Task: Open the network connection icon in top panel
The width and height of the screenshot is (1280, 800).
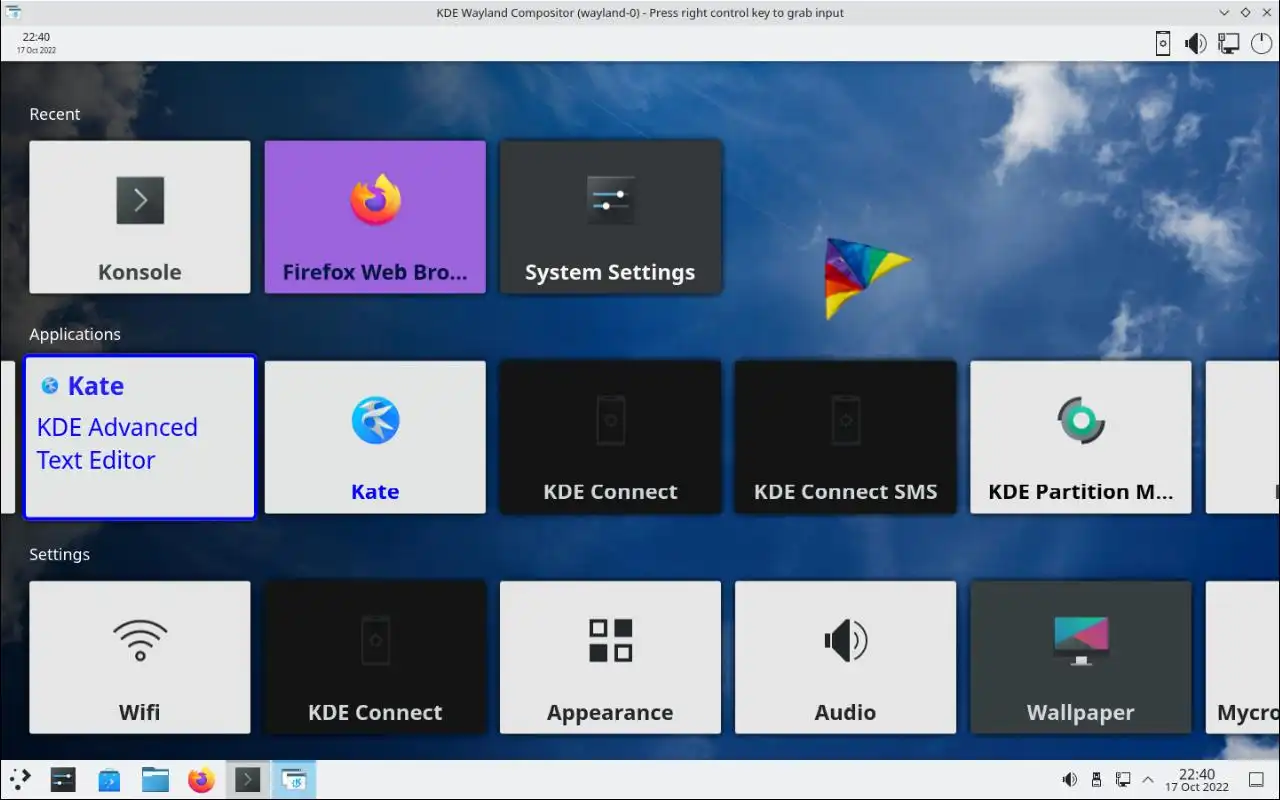Action: pos(1228,44)
